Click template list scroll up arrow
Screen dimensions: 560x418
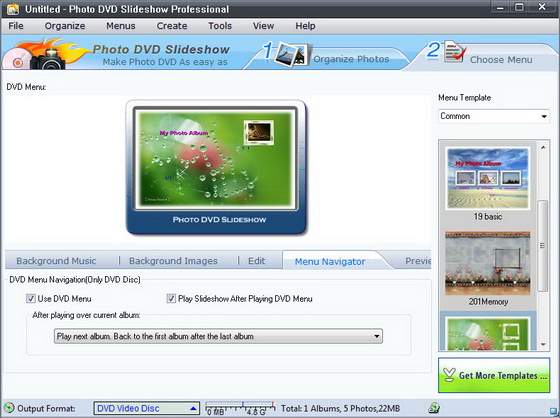point(543,147)
